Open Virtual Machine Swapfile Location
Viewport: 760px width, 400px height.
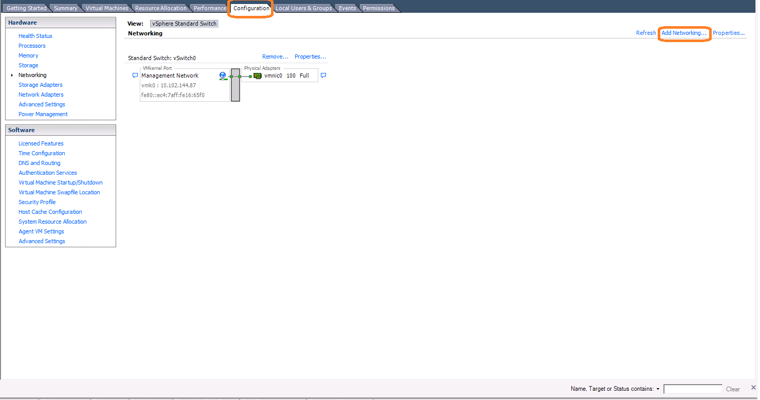click(x=59, y=192)
